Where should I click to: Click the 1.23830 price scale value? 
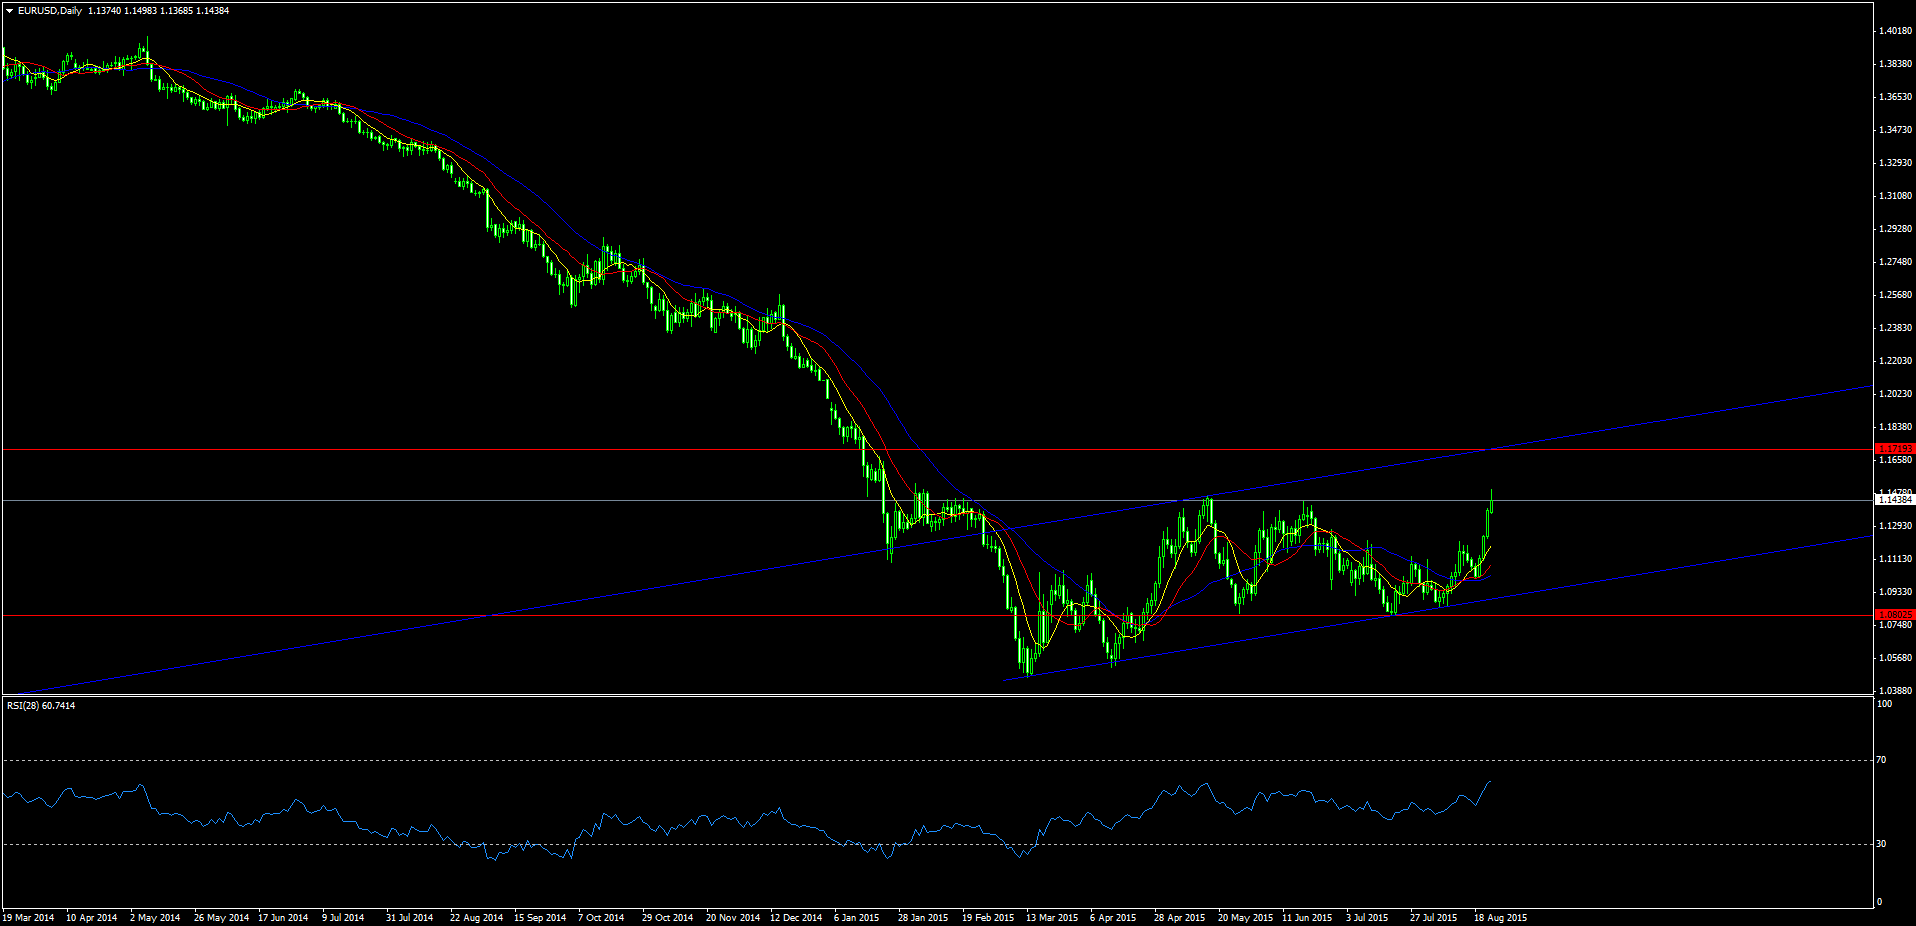(1896, 328)
